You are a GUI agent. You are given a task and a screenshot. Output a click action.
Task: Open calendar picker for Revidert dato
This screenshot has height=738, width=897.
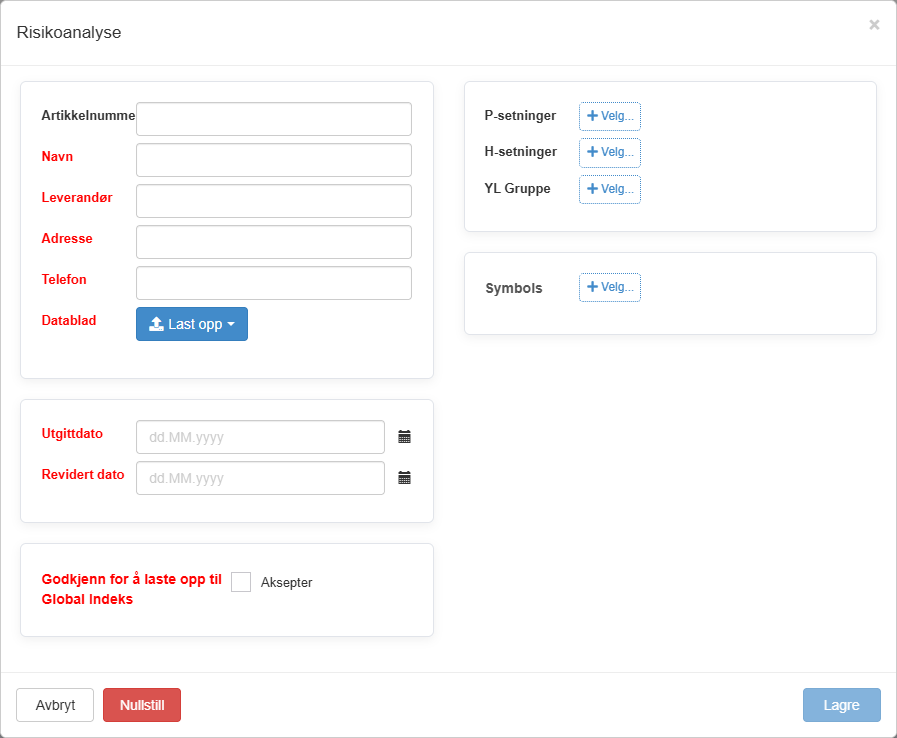click(404, 478)
